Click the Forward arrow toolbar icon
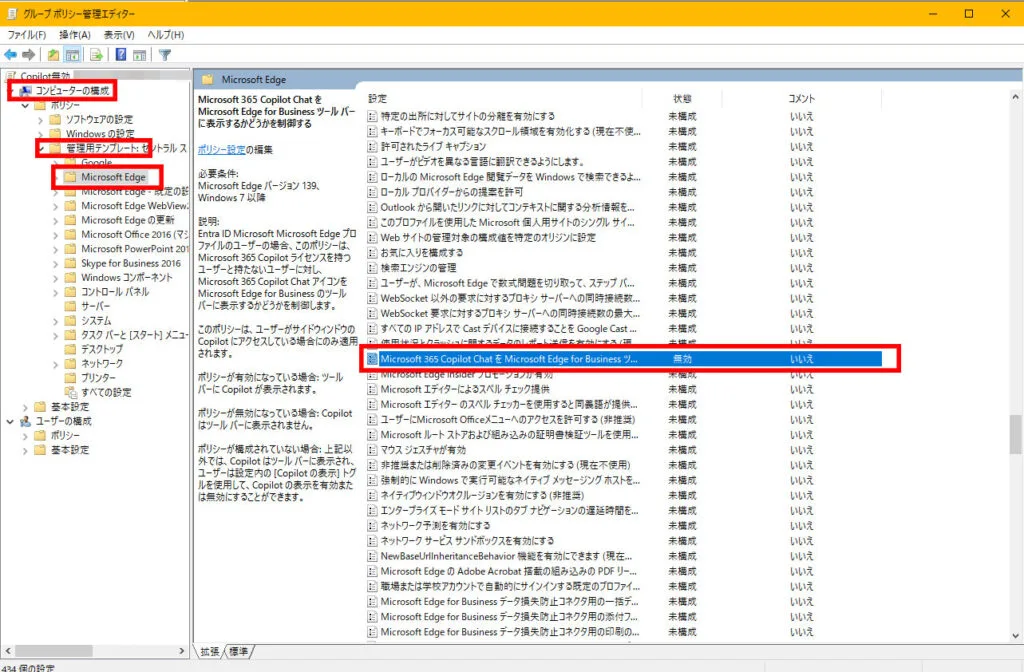The image size is (1024, 672). pyautogui.click(x=28, y=55)
